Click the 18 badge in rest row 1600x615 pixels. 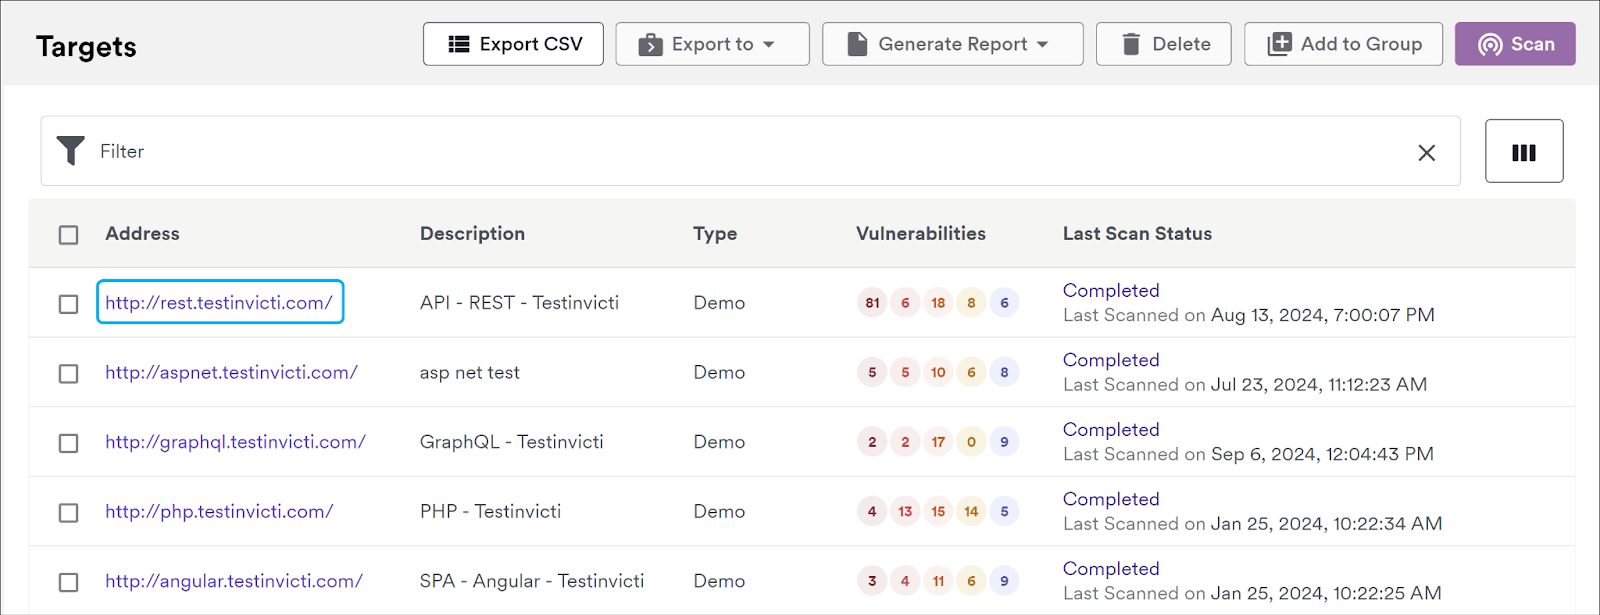point(938,302)
